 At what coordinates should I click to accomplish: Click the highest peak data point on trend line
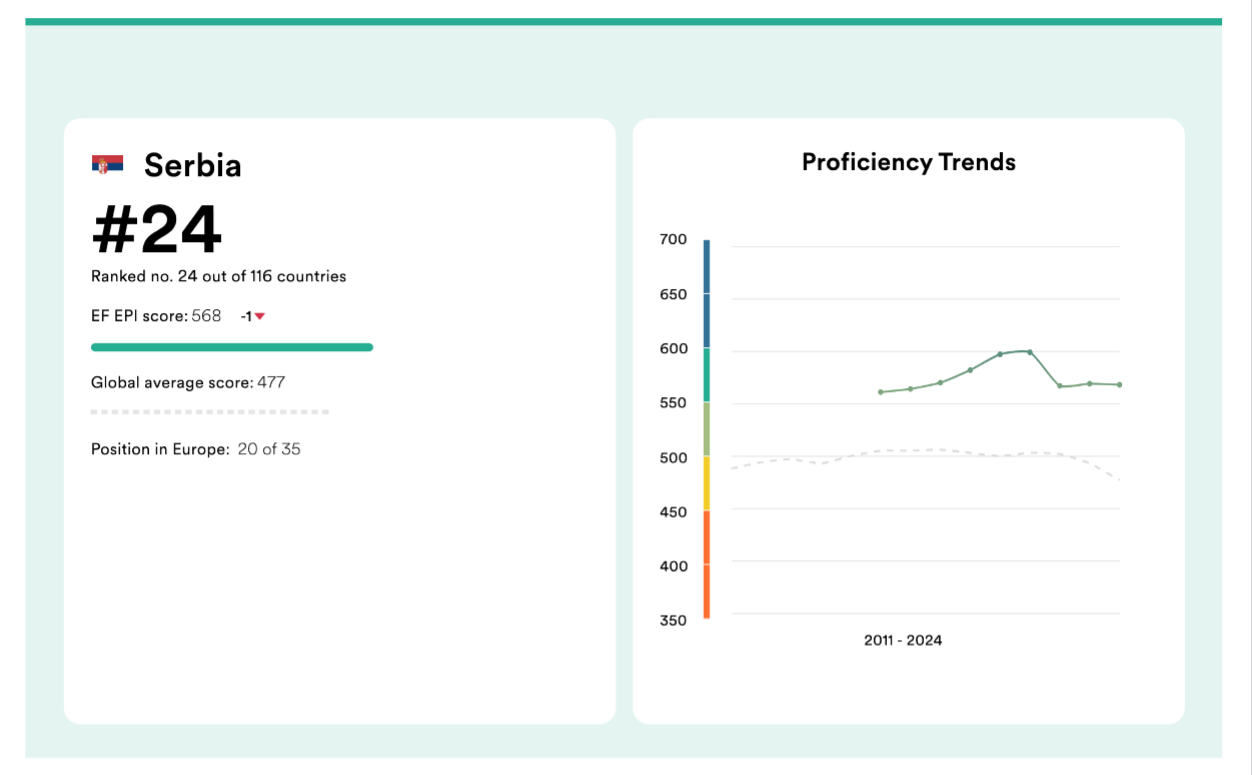click(x=1029, y=352)
